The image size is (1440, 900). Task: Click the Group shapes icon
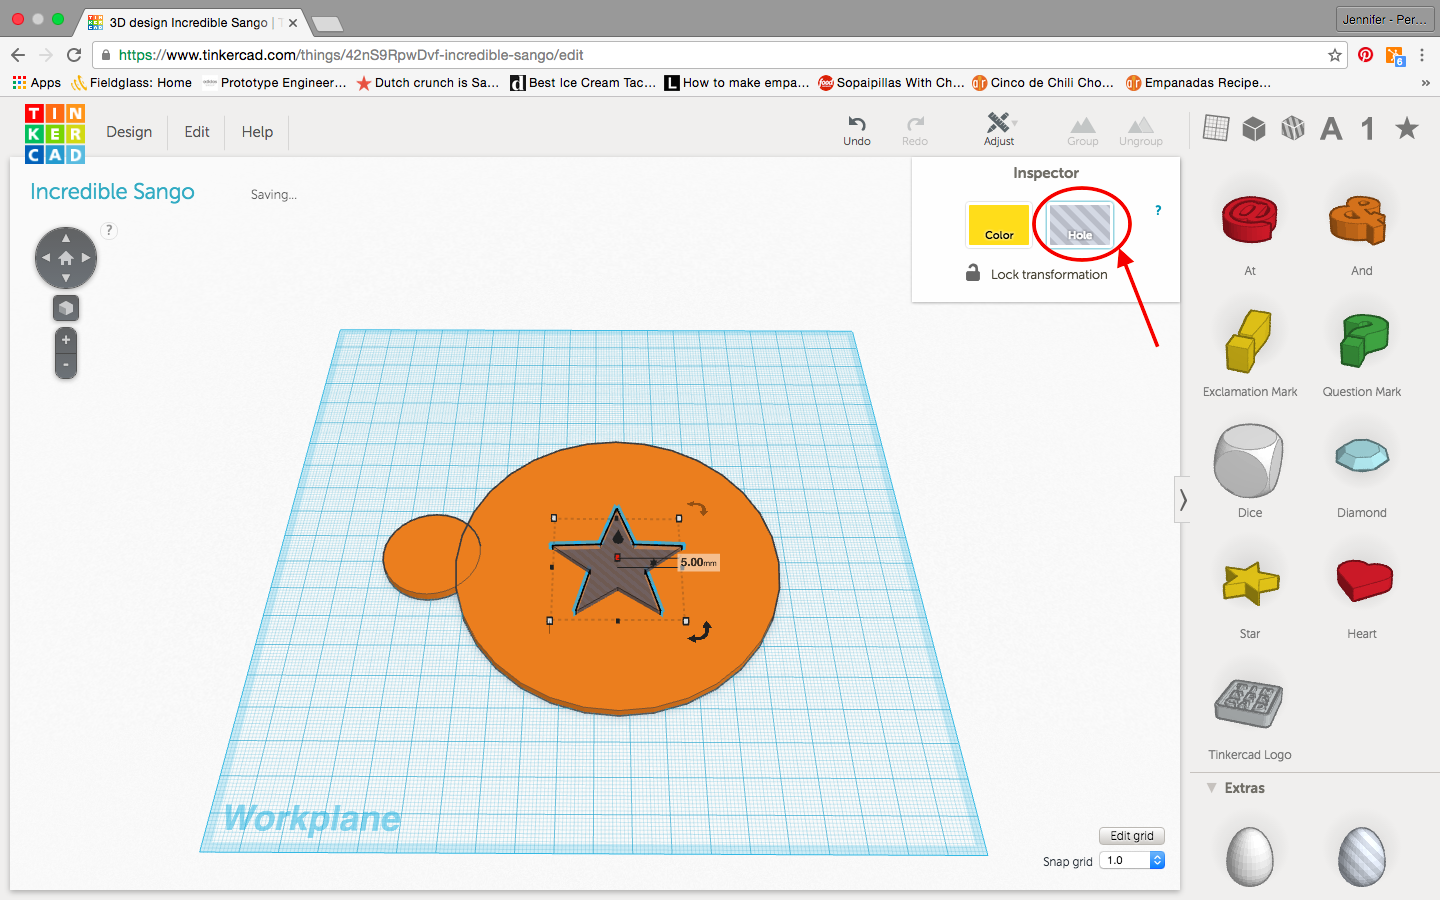point(1082,125)
